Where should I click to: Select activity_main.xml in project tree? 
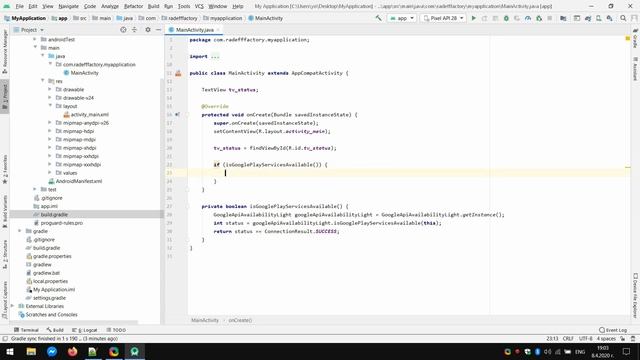[x=86, y=114]
